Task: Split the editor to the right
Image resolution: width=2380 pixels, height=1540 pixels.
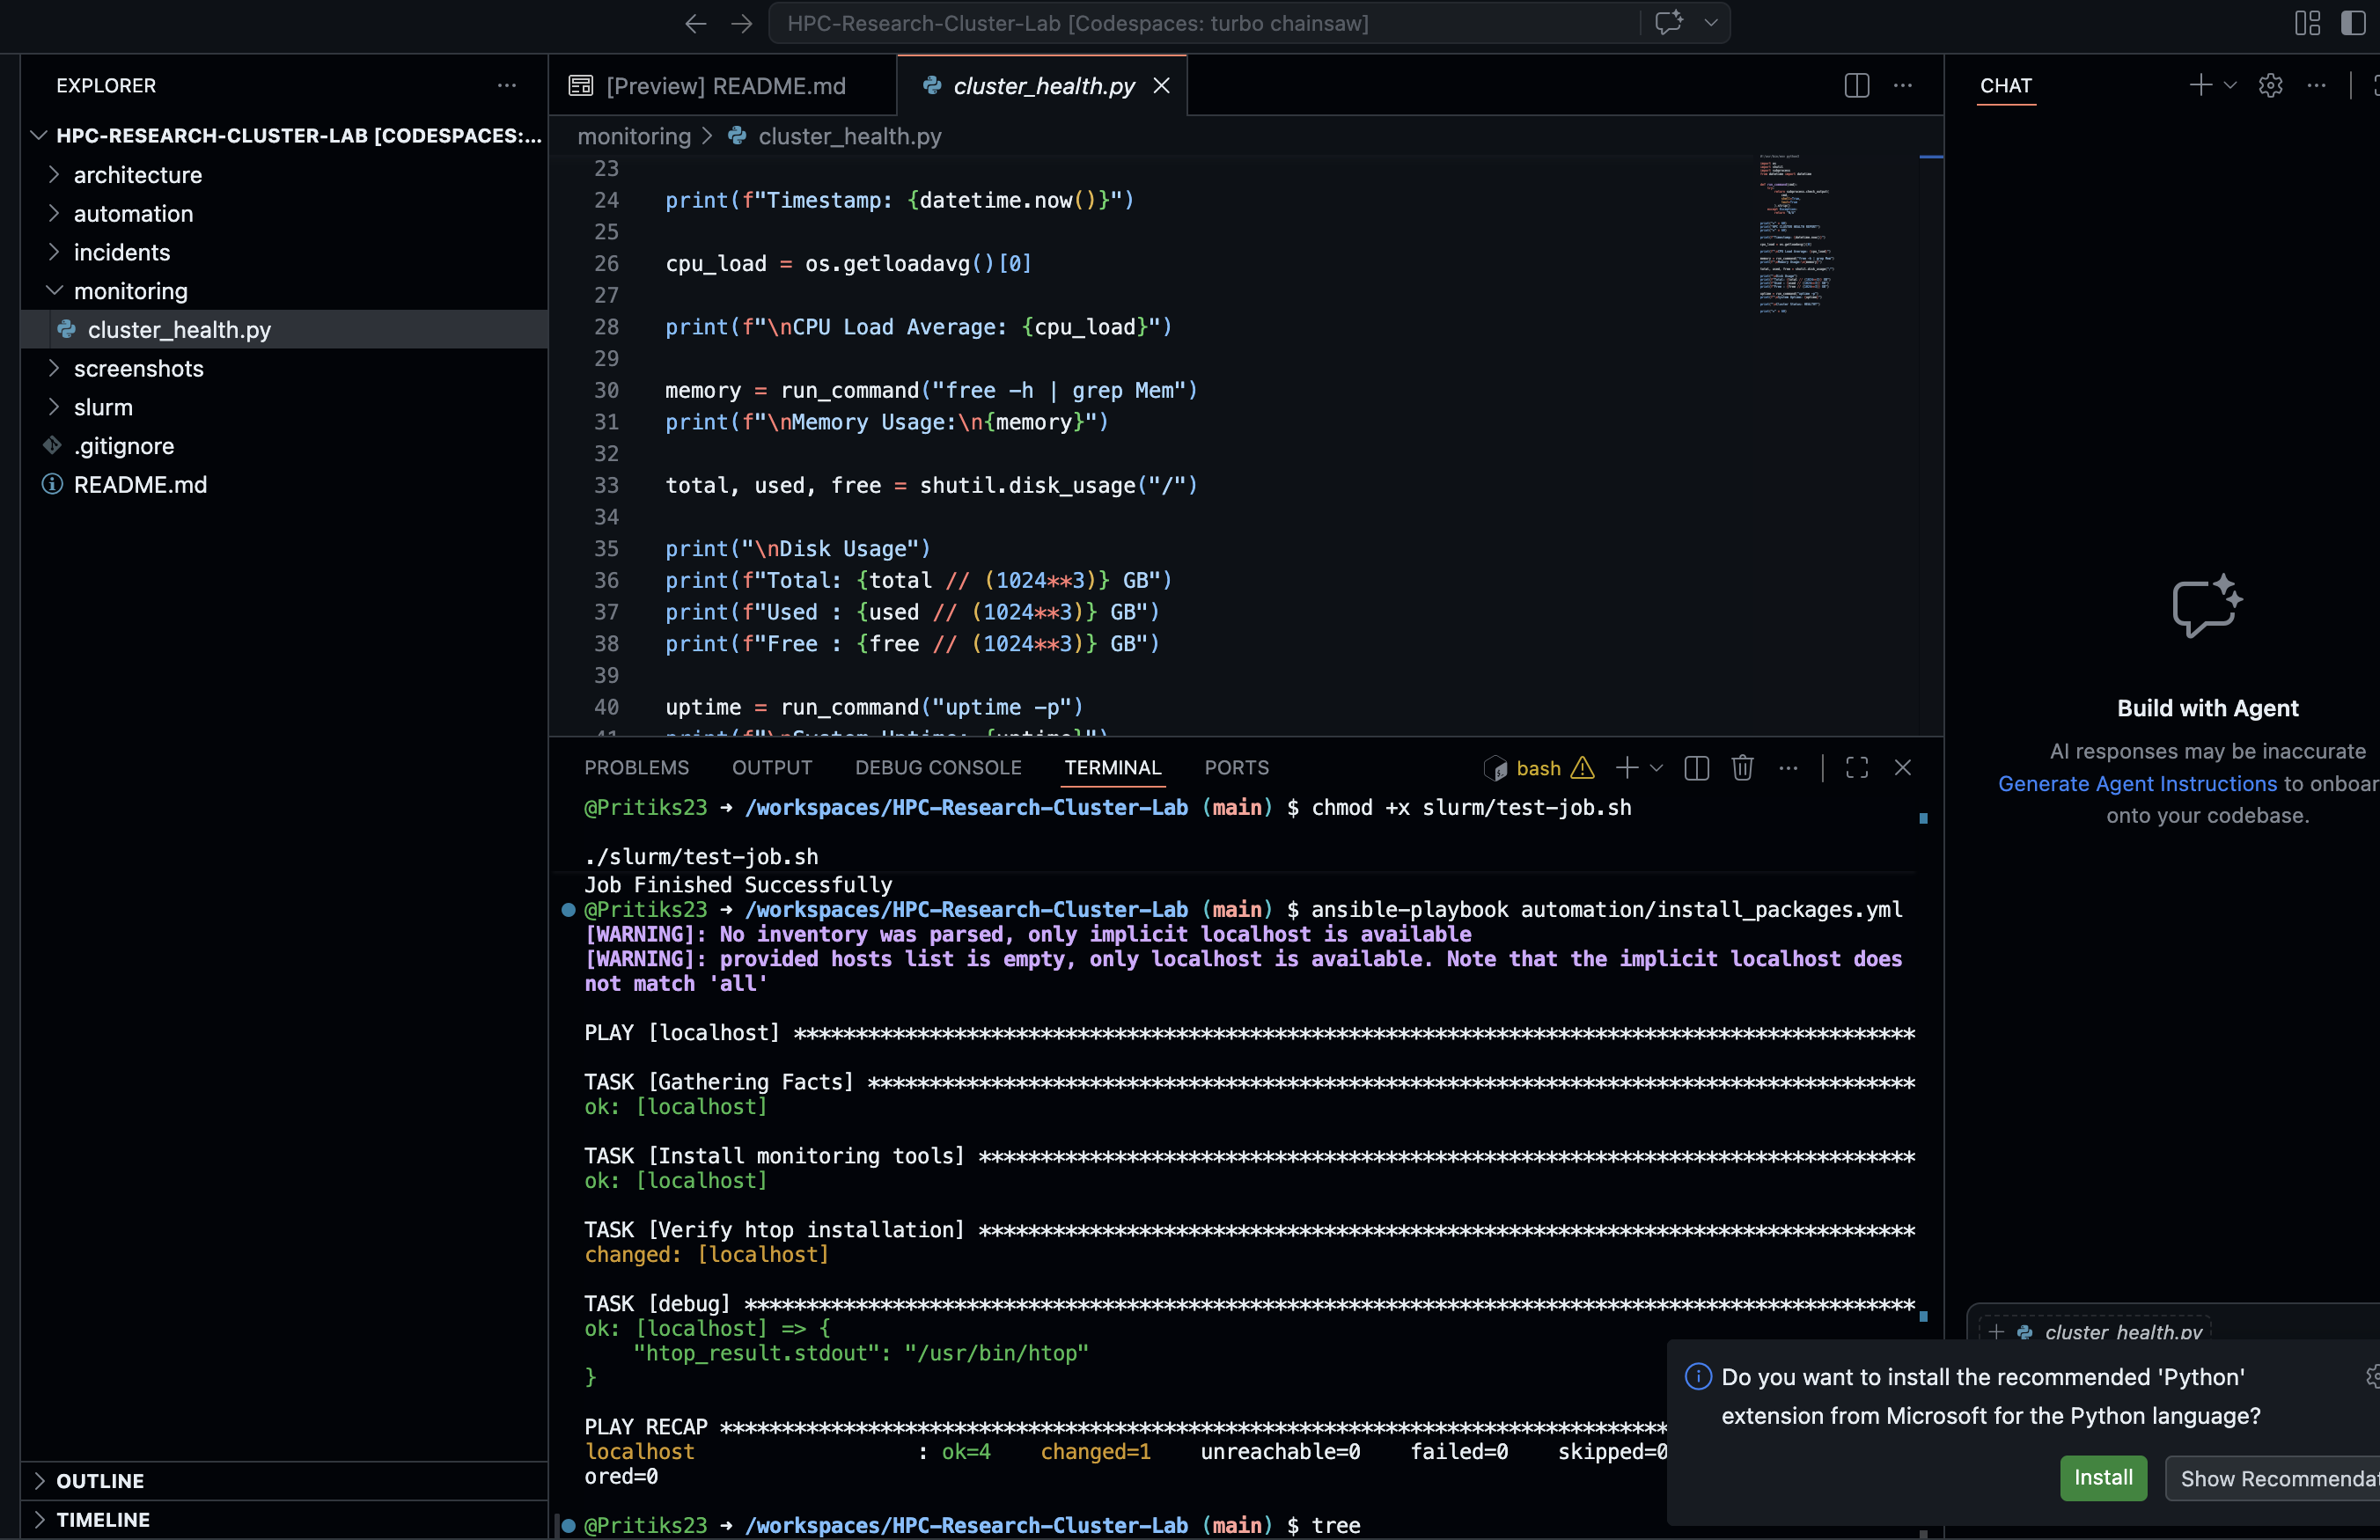Action: (x=1857, y=86)
